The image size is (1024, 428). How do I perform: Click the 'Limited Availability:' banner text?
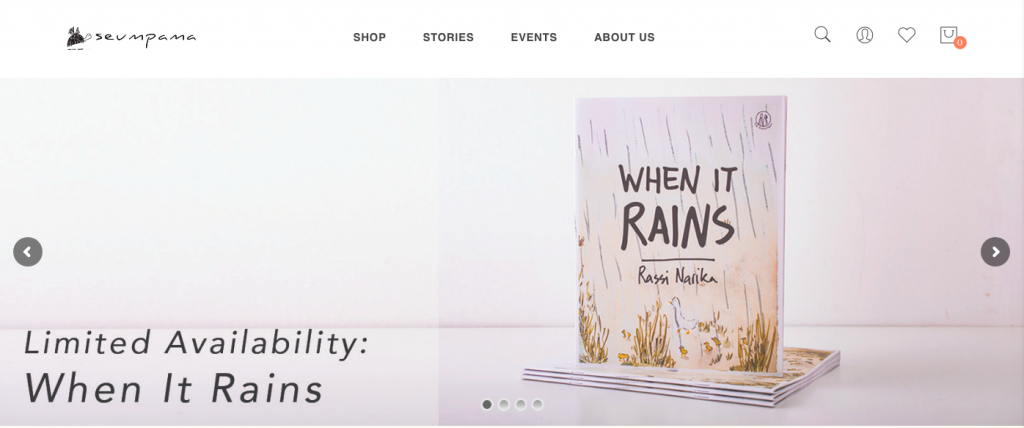pyautogui.click(x=197, y=343)
